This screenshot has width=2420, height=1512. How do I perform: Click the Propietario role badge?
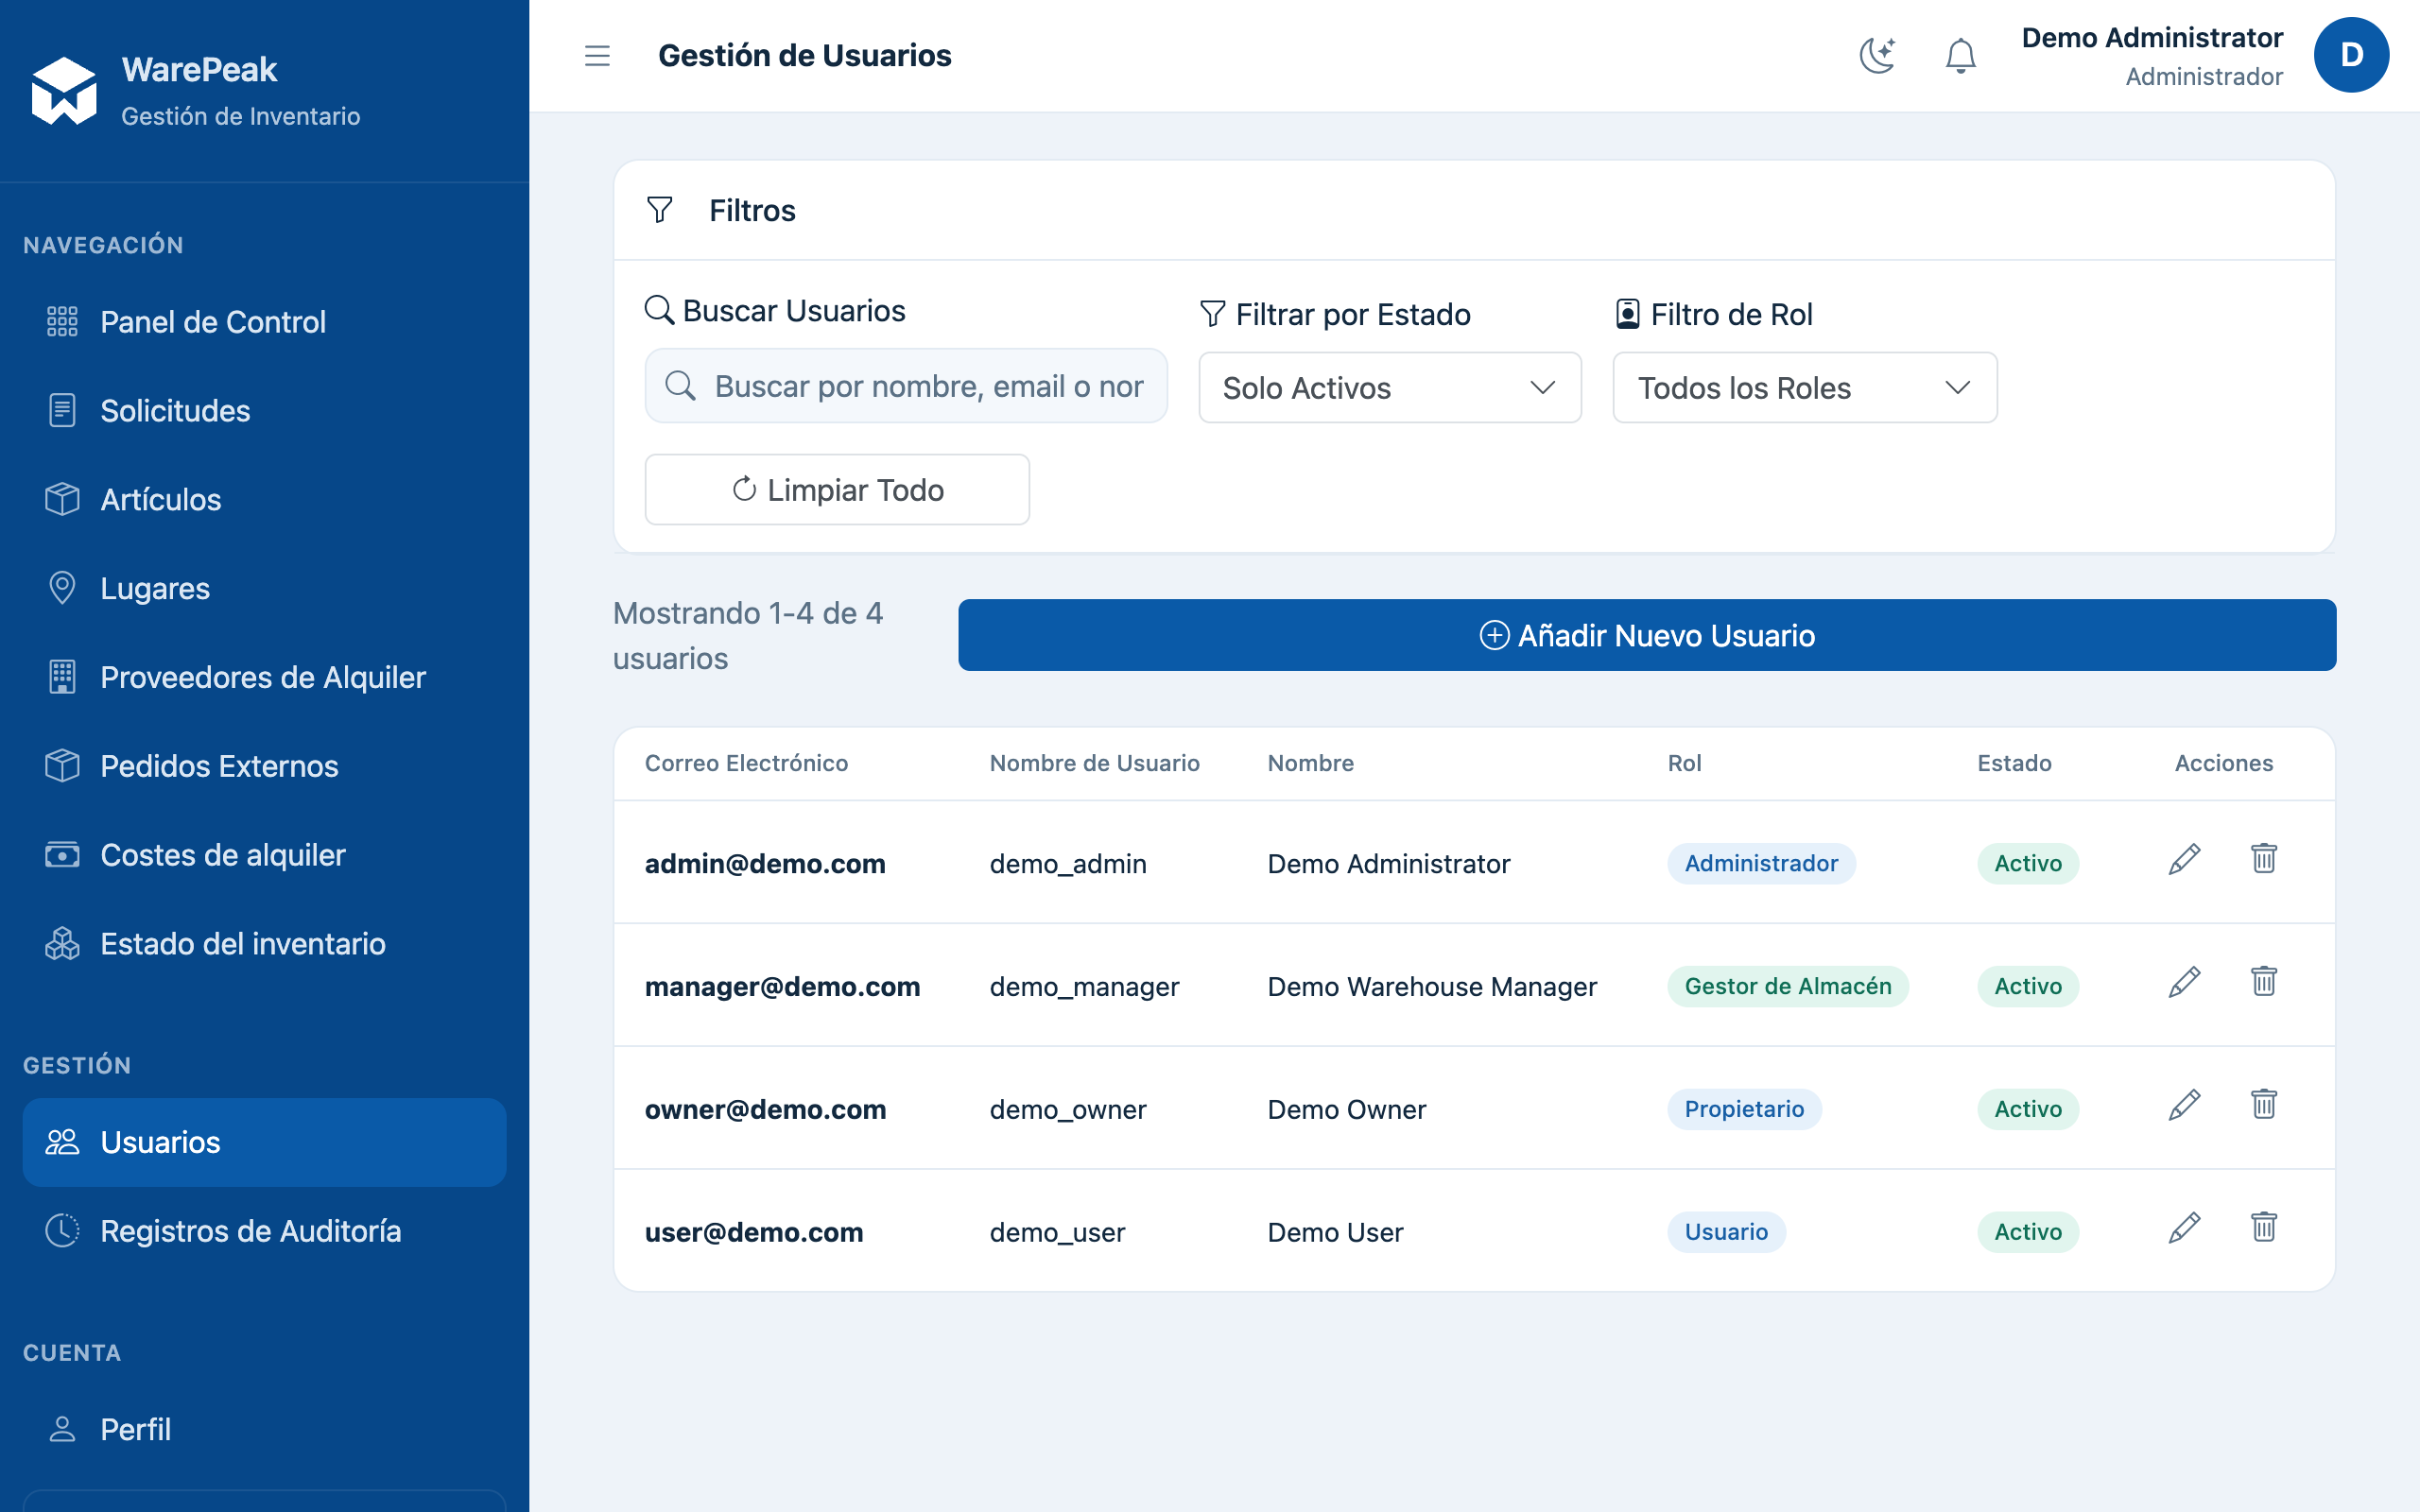point(1743,1109)
